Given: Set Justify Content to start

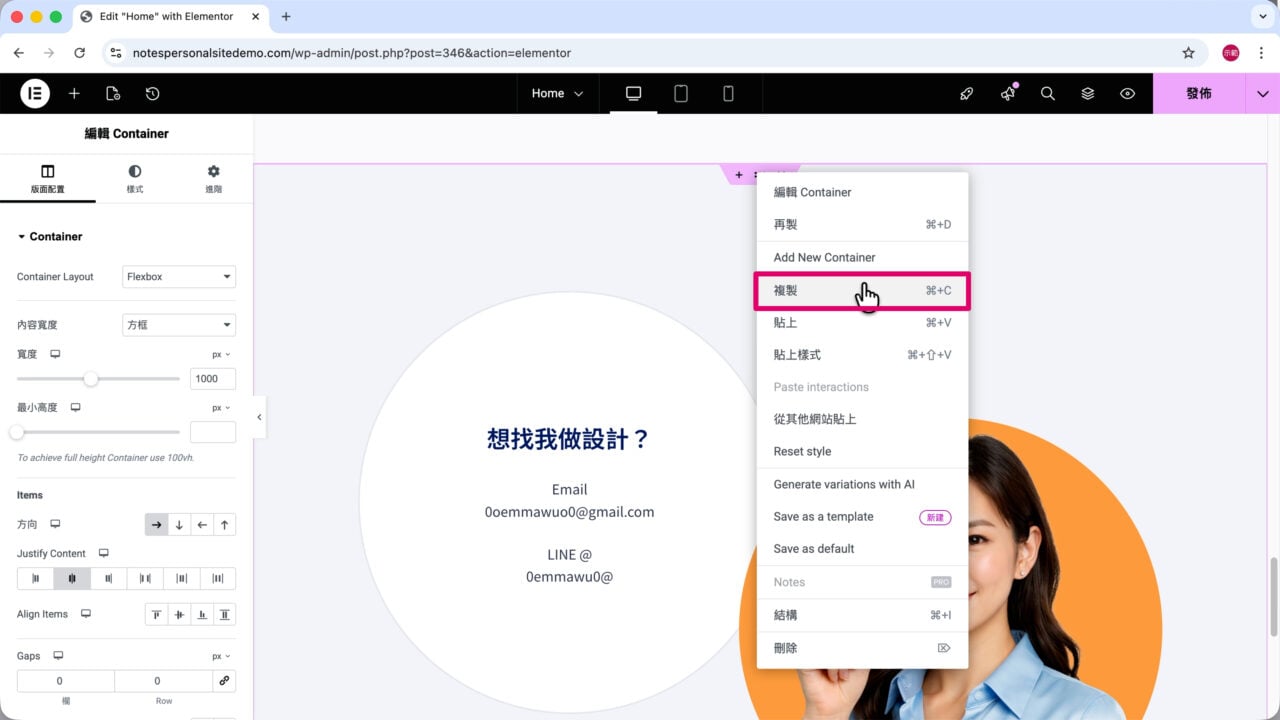Looking at the screenshot, I should 35,578.
